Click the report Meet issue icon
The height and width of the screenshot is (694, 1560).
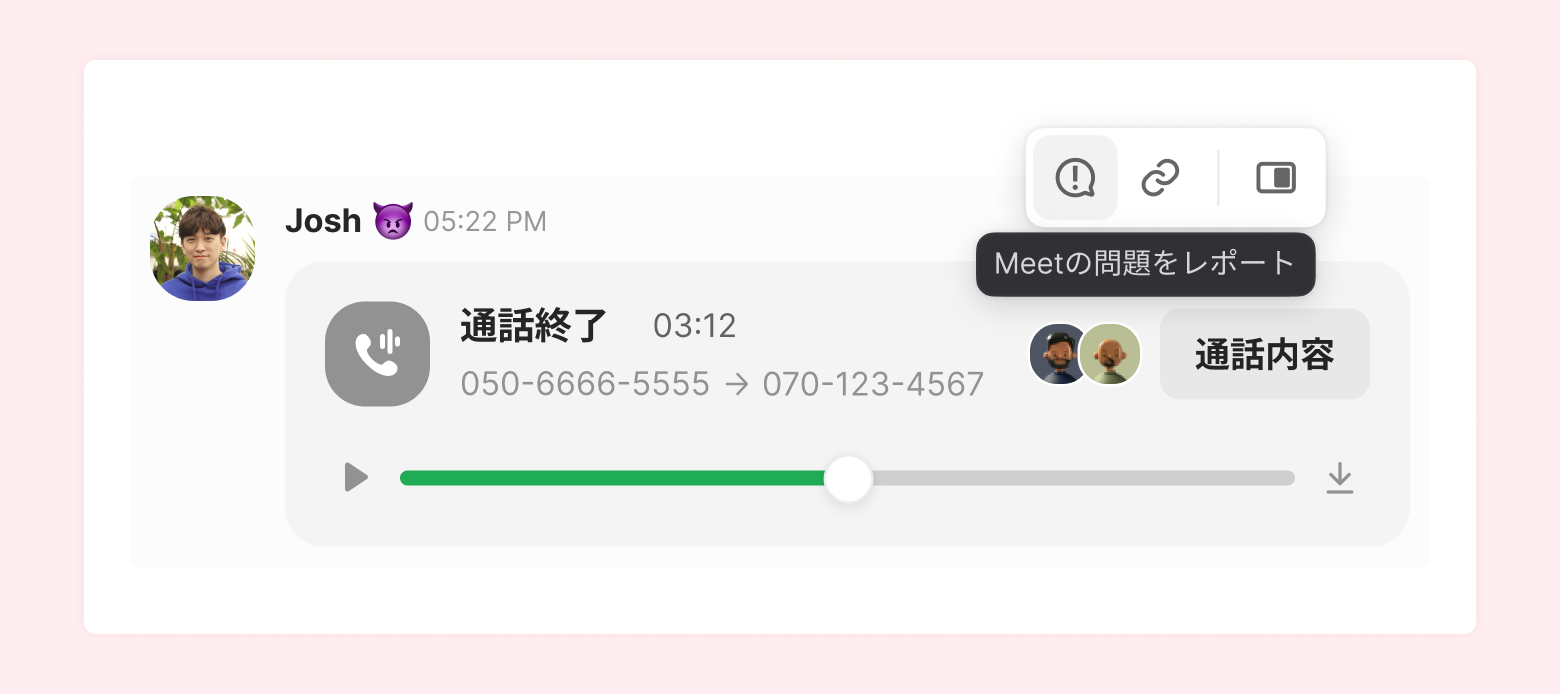click(x=1075, y=178)
